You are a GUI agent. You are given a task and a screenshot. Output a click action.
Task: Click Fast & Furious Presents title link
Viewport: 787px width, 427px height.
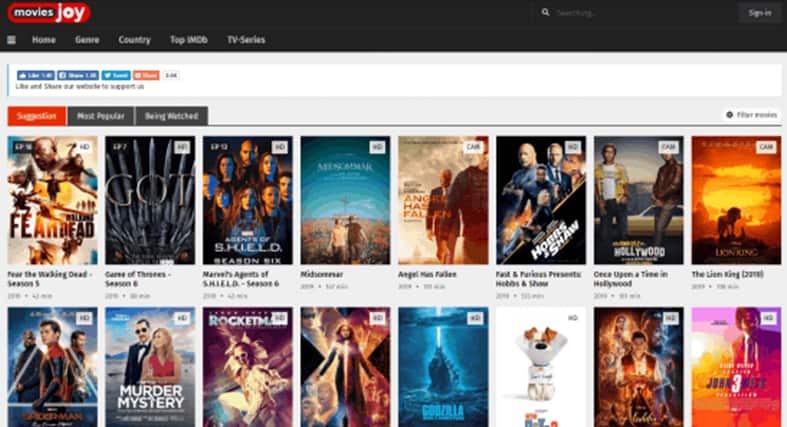coord(539,279)
